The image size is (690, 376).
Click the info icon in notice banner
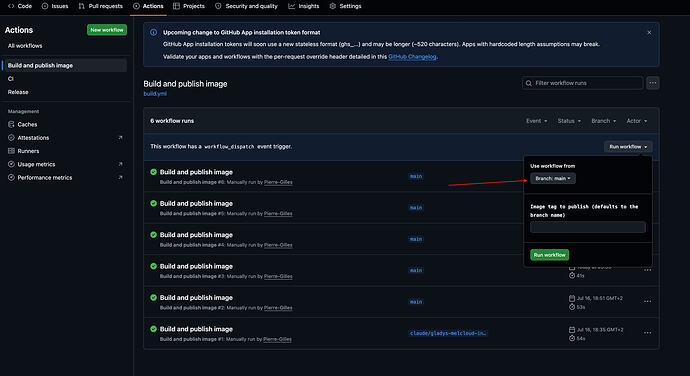(154, 33)
